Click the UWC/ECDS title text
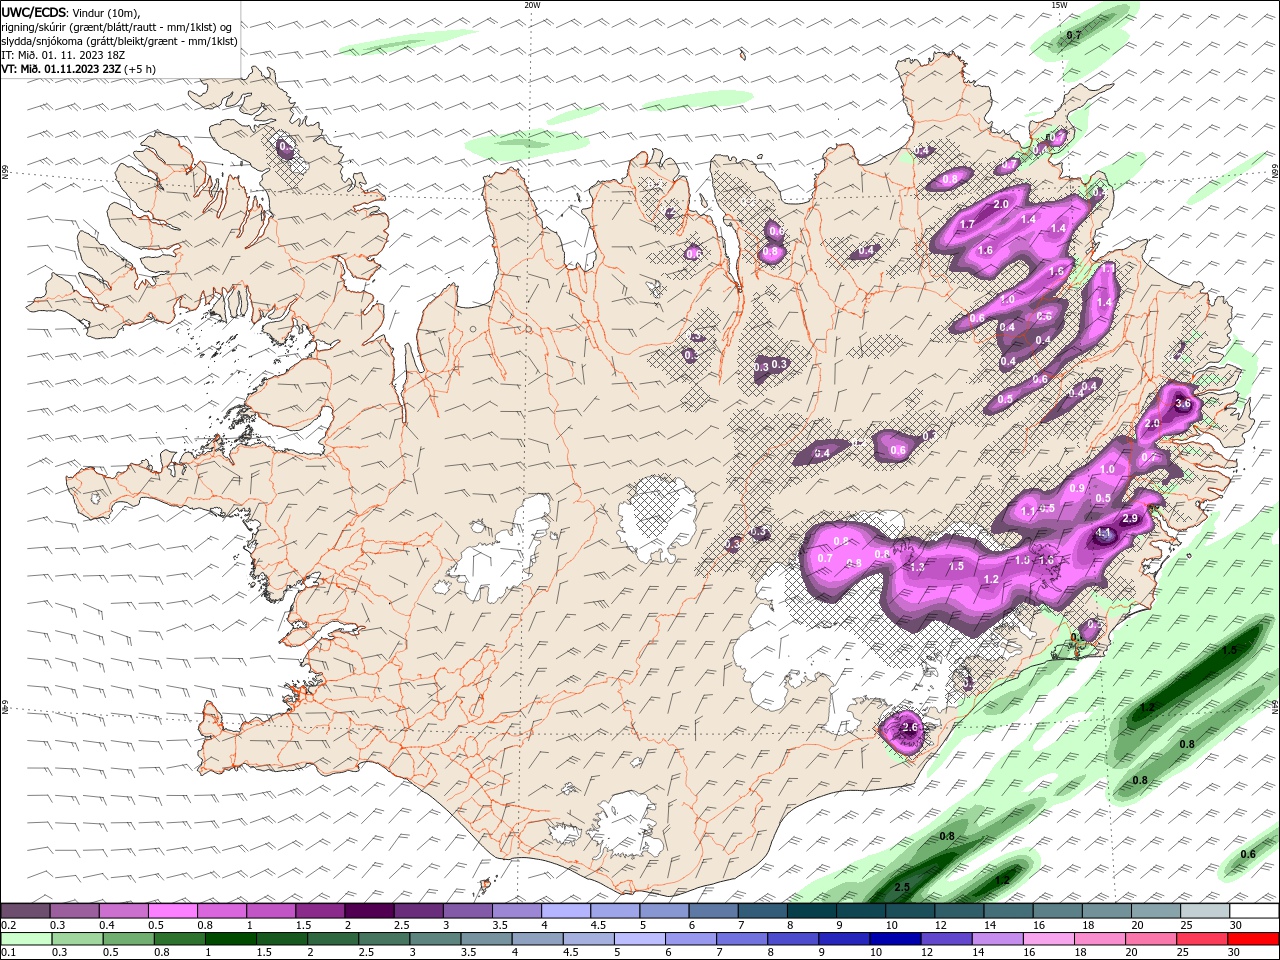Screen dimensions: 1280x960 34,12
